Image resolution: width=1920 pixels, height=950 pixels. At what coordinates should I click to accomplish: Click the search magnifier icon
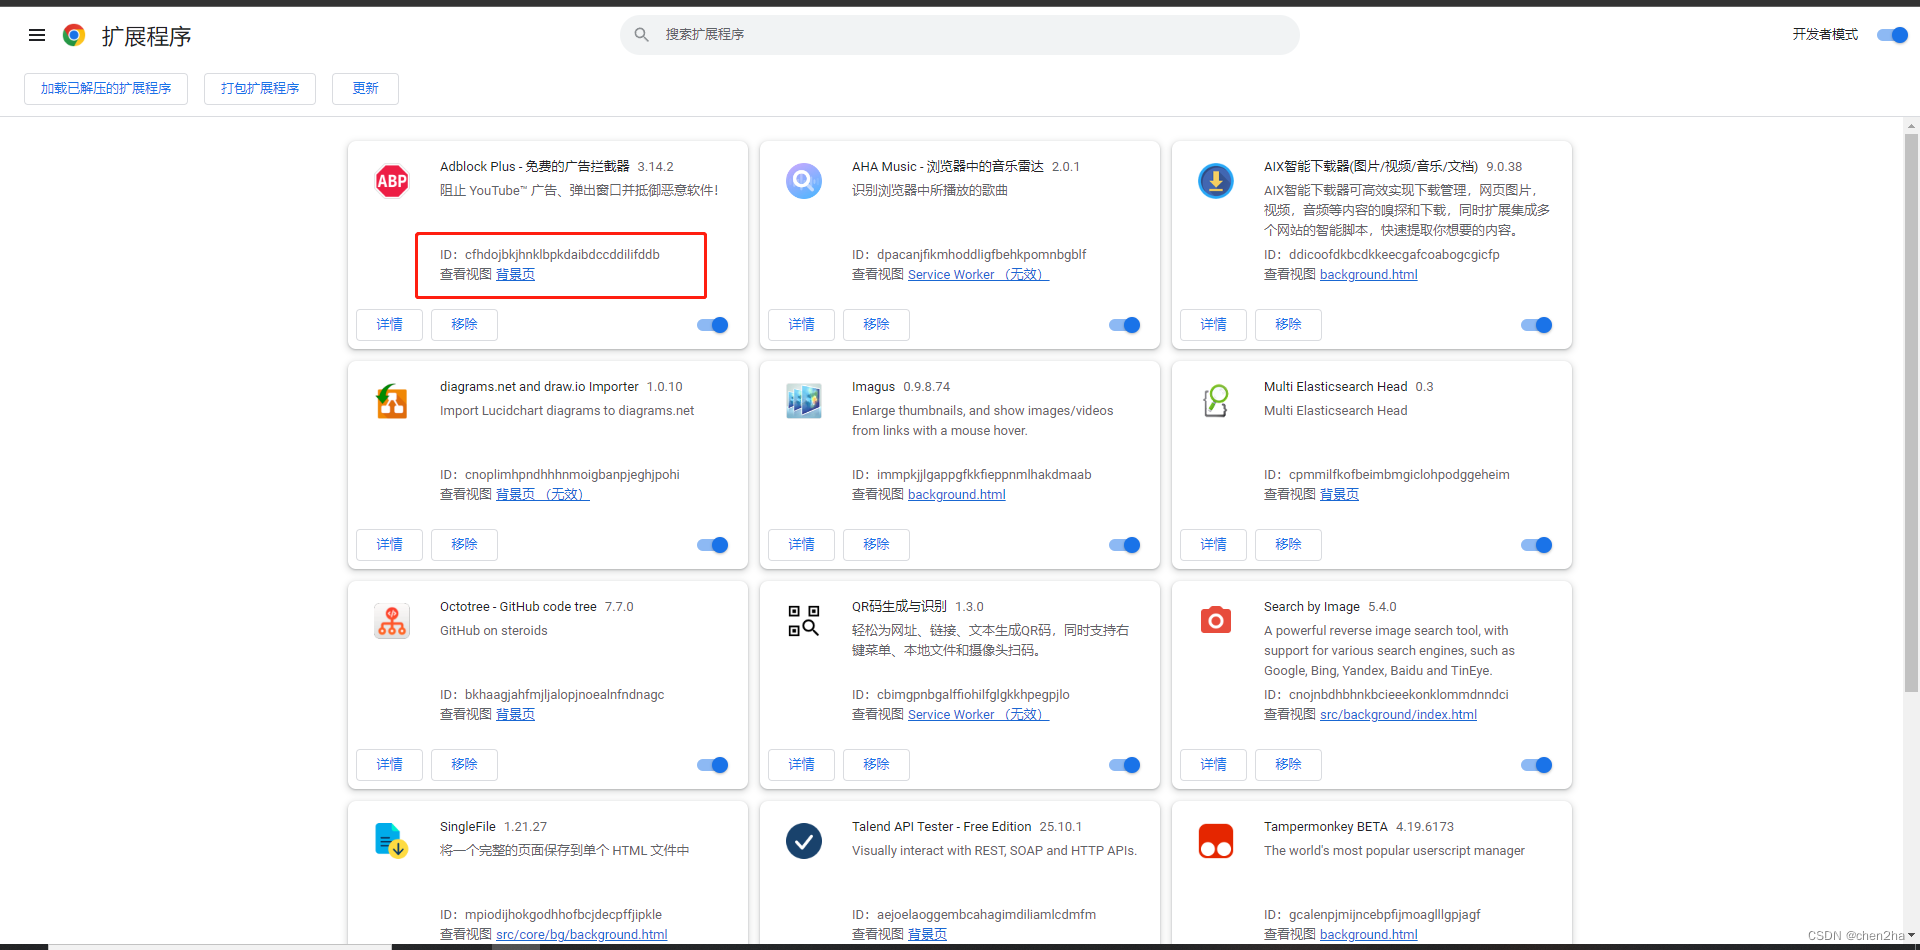pyautogui.click(x=642, y=35)
